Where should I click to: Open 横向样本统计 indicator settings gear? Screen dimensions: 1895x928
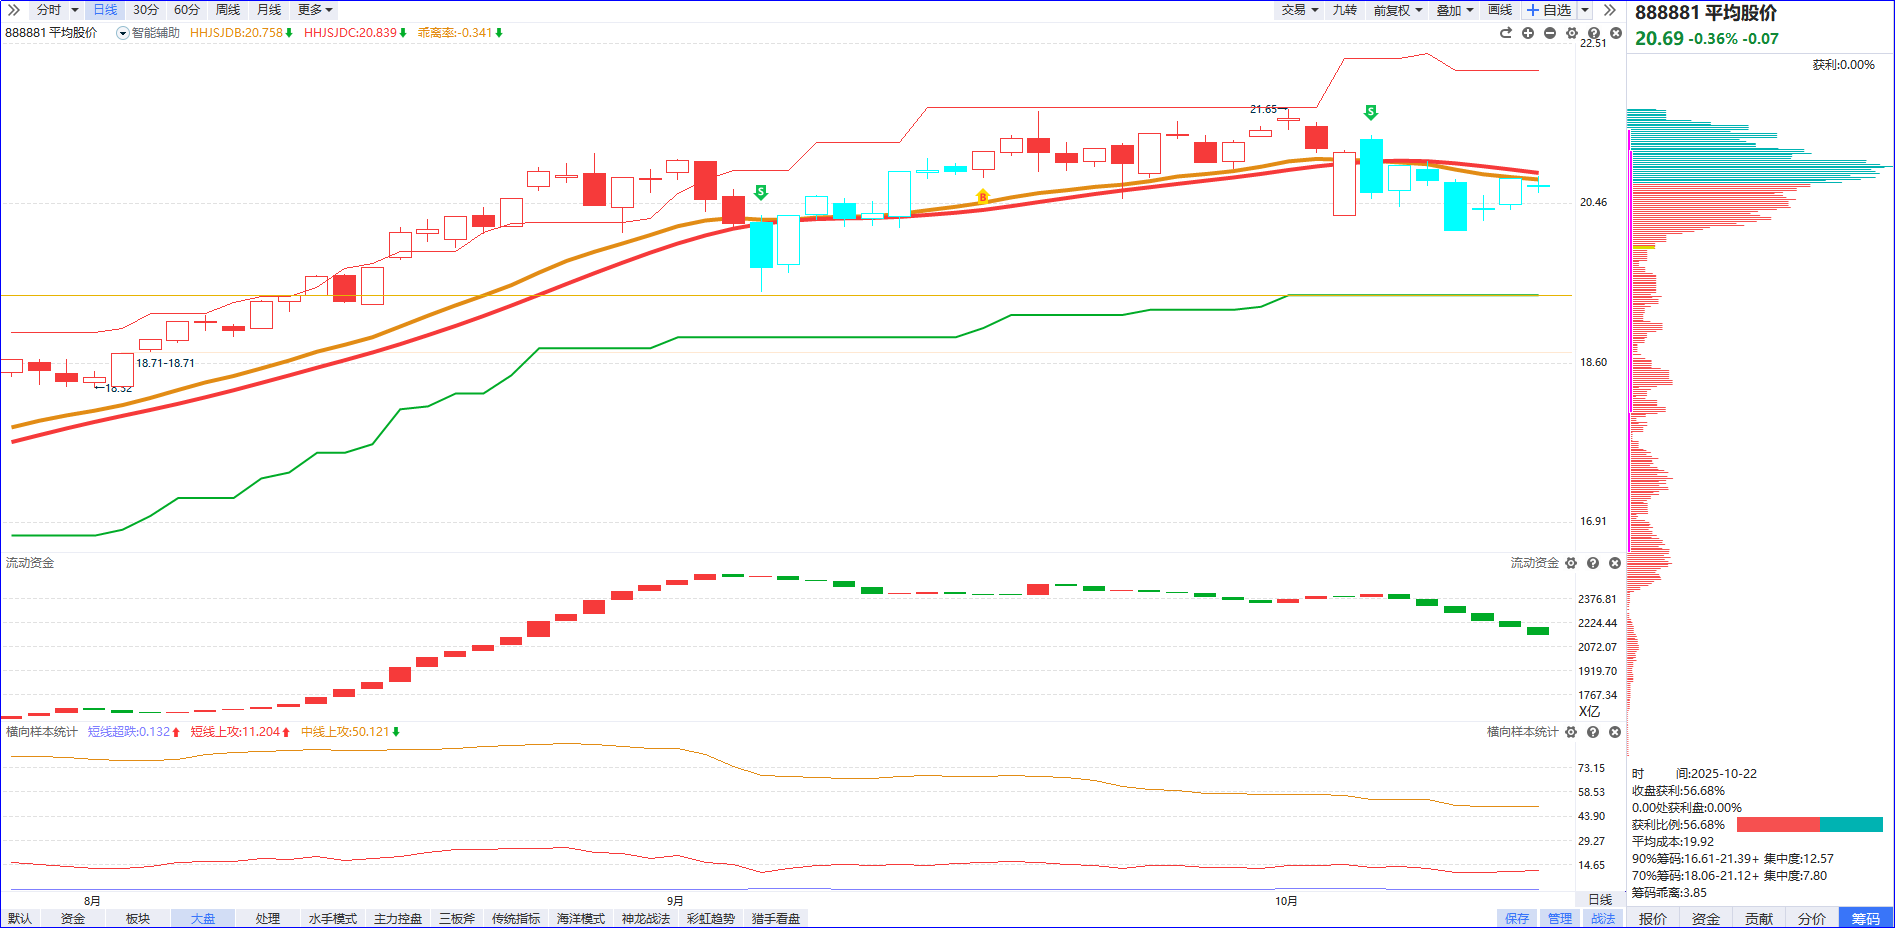point(1571,732)
